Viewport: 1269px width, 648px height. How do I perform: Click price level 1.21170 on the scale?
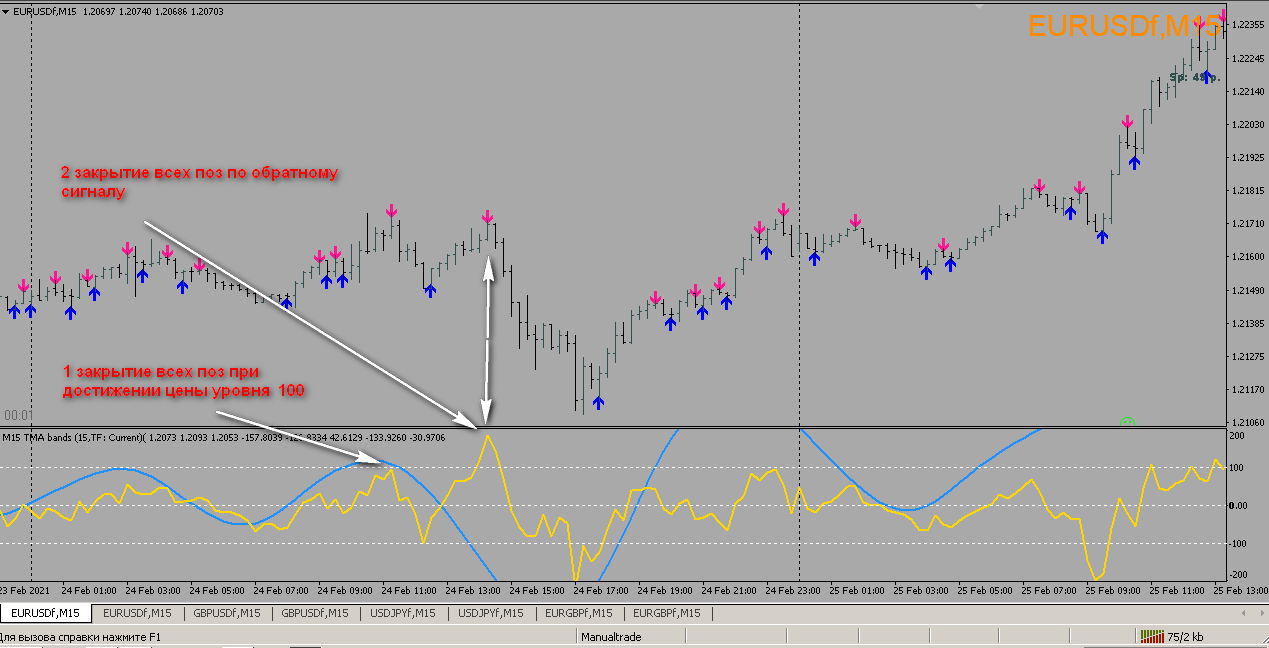click(x=1248, y=389)
